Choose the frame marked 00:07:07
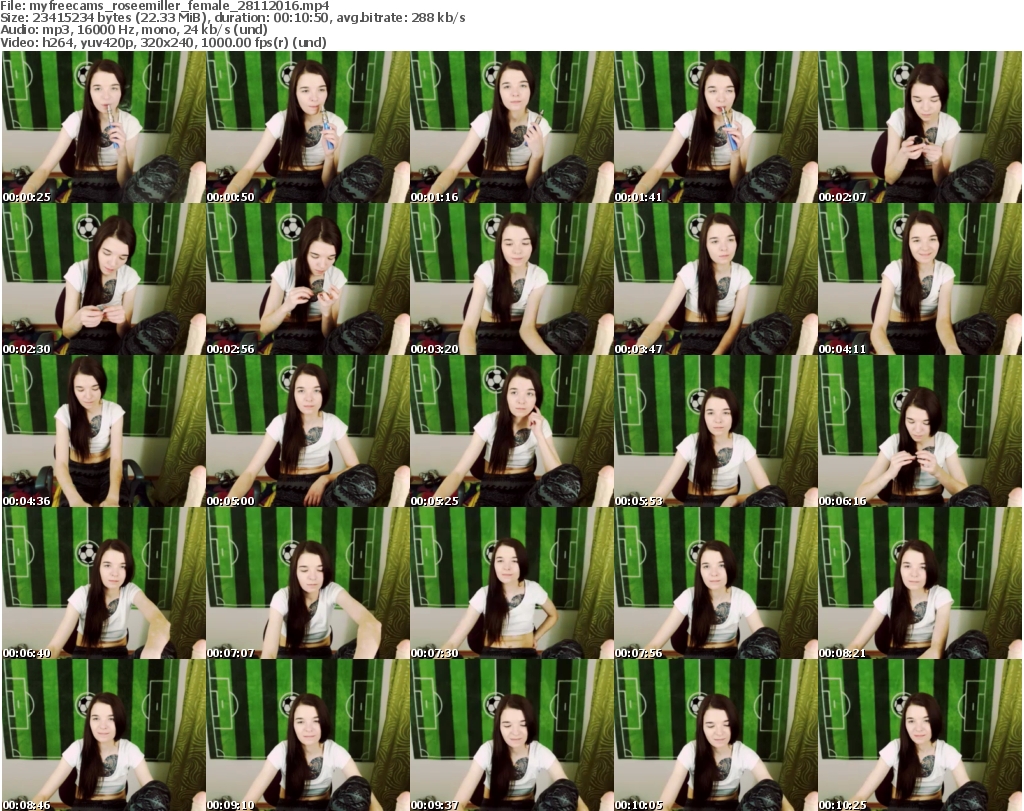 click(308, 583)
